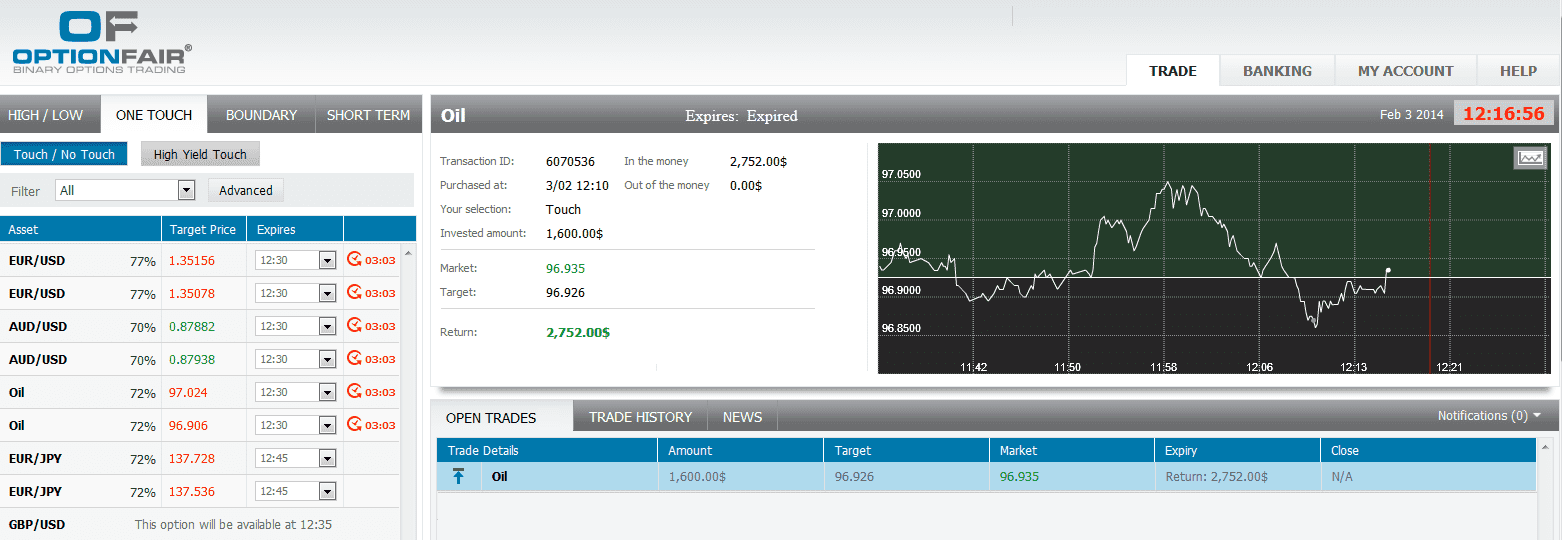1562x540 pixels.
Task: Click the timer icon on the AUD/USD 0.87882 row
Action: (354, 326)
